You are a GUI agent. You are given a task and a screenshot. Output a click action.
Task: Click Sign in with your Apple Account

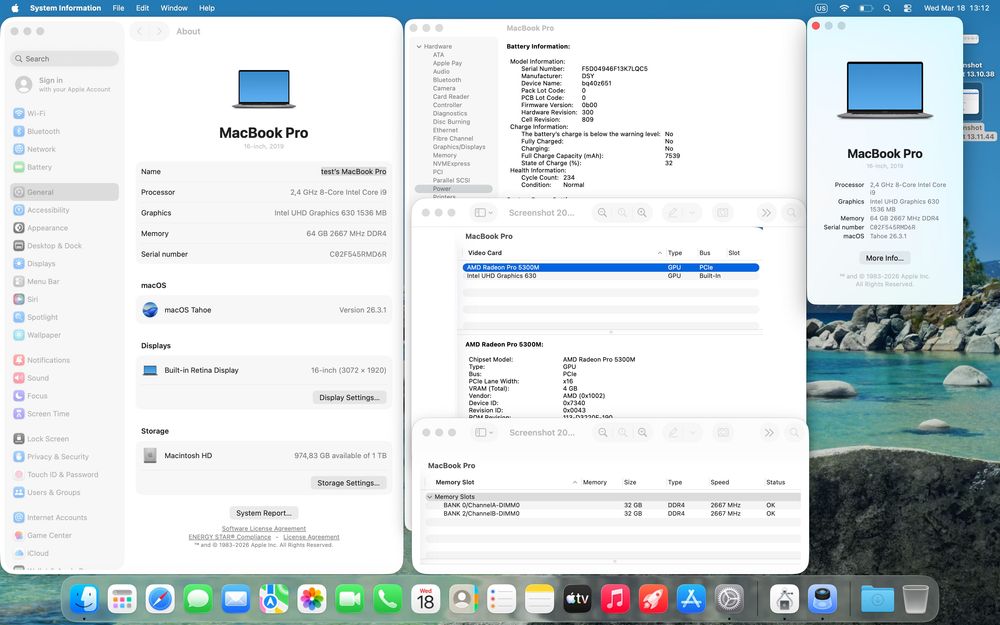(64, 84)
